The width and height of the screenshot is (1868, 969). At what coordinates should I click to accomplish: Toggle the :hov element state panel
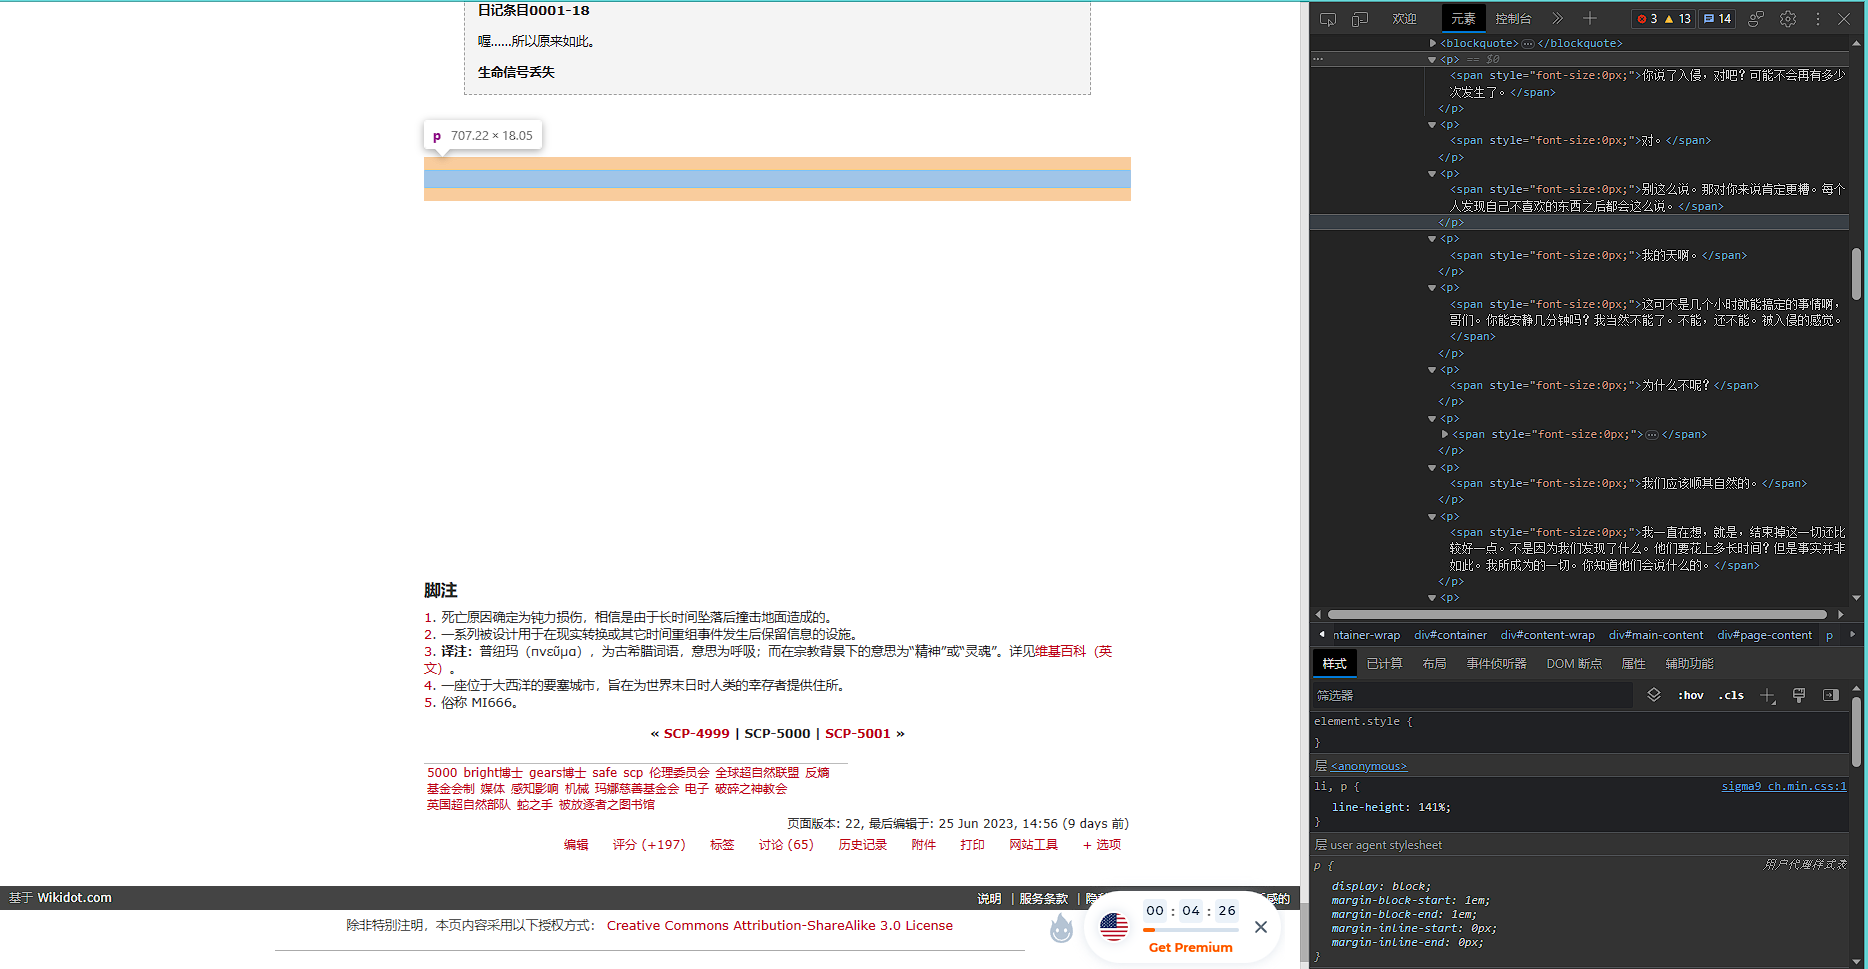tap(1691, 695)
